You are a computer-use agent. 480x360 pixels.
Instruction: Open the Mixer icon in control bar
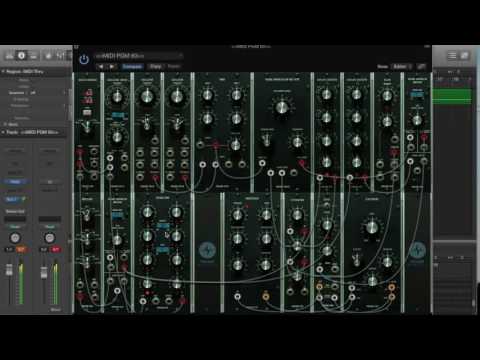60,56
